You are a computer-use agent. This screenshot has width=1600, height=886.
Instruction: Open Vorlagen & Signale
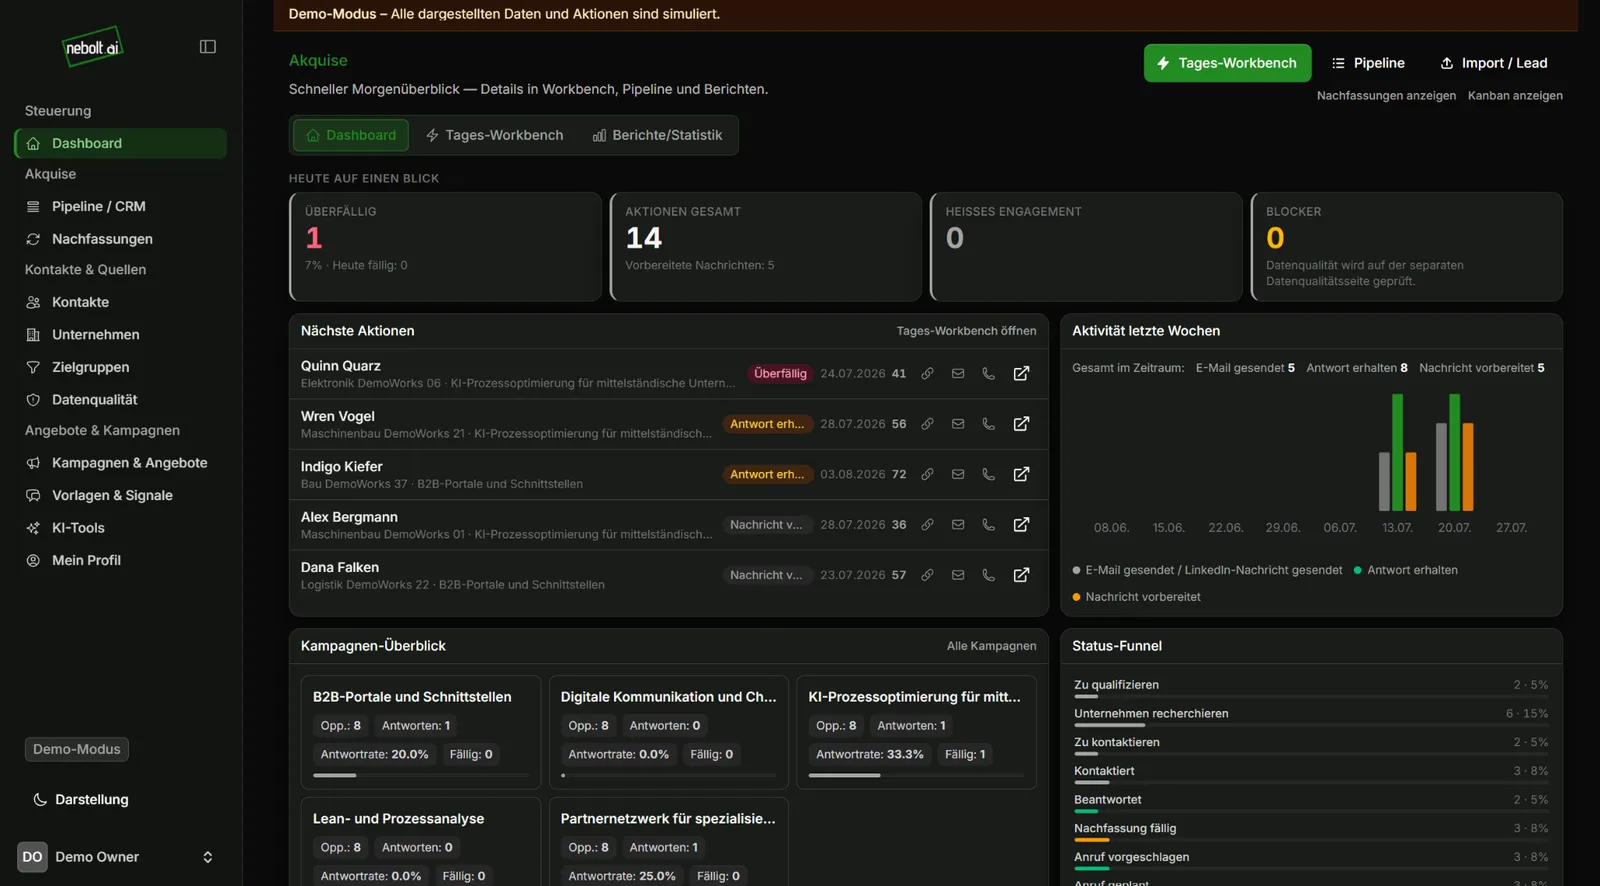tap(120, 495)
